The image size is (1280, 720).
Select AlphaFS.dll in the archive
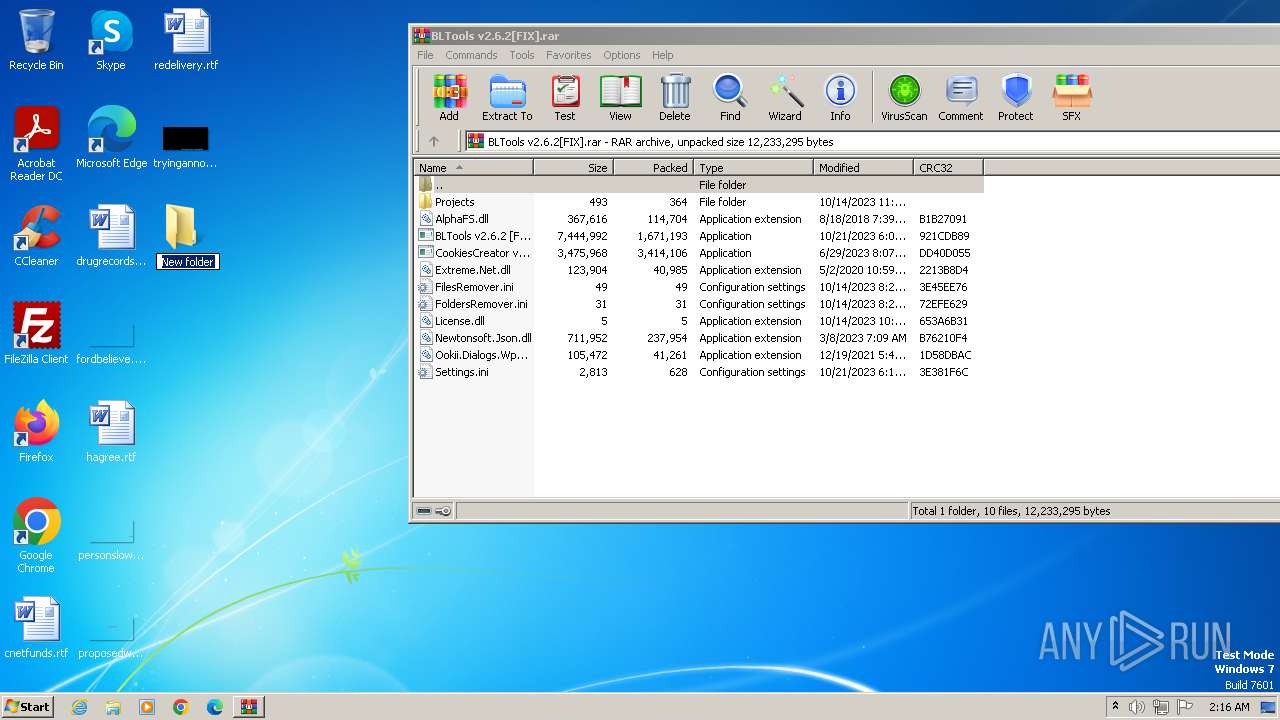coord(699,219)
